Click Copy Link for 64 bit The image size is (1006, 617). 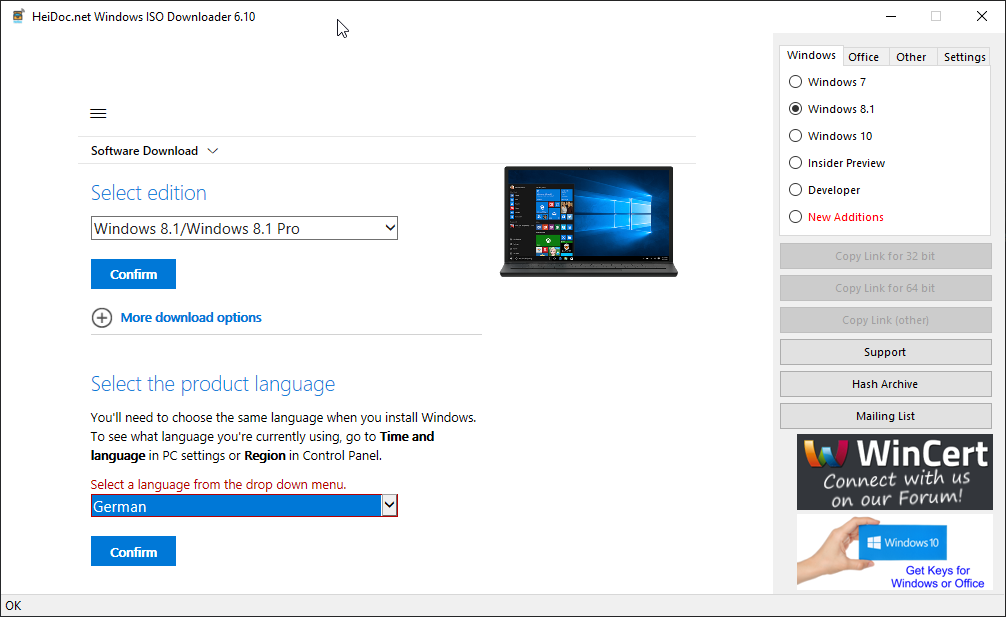pos(885,288)
